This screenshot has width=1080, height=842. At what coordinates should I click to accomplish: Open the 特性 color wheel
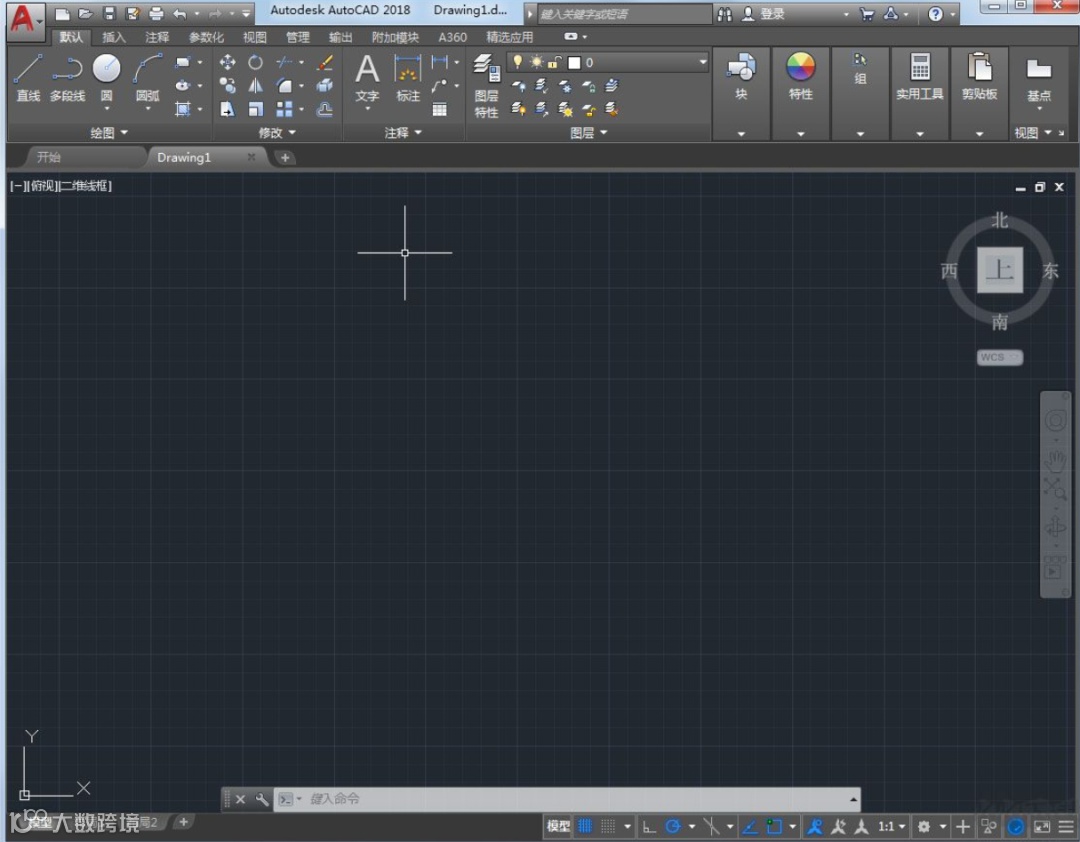point(800,68)
